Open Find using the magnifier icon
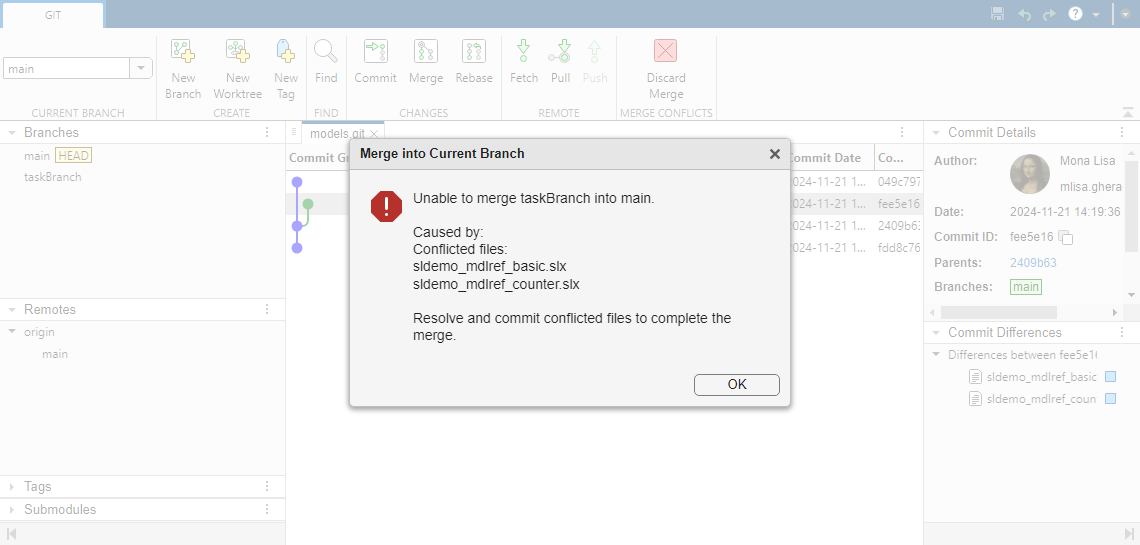The image size is (1140, 545). 326,52
